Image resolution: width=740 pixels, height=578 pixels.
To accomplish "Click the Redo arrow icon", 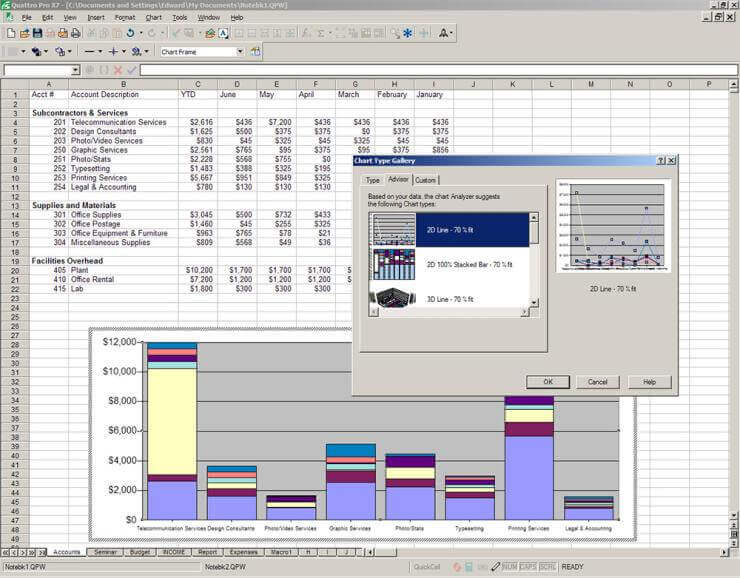I will coord(152,33).
